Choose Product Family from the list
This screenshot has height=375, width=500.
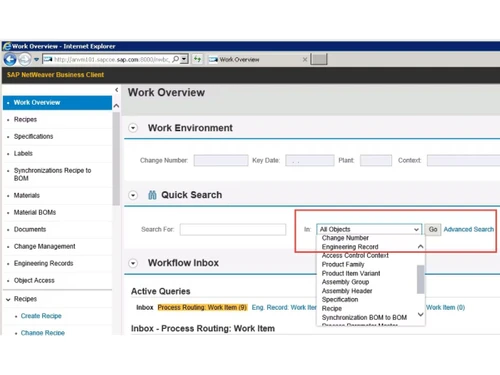tap(343, 264)
